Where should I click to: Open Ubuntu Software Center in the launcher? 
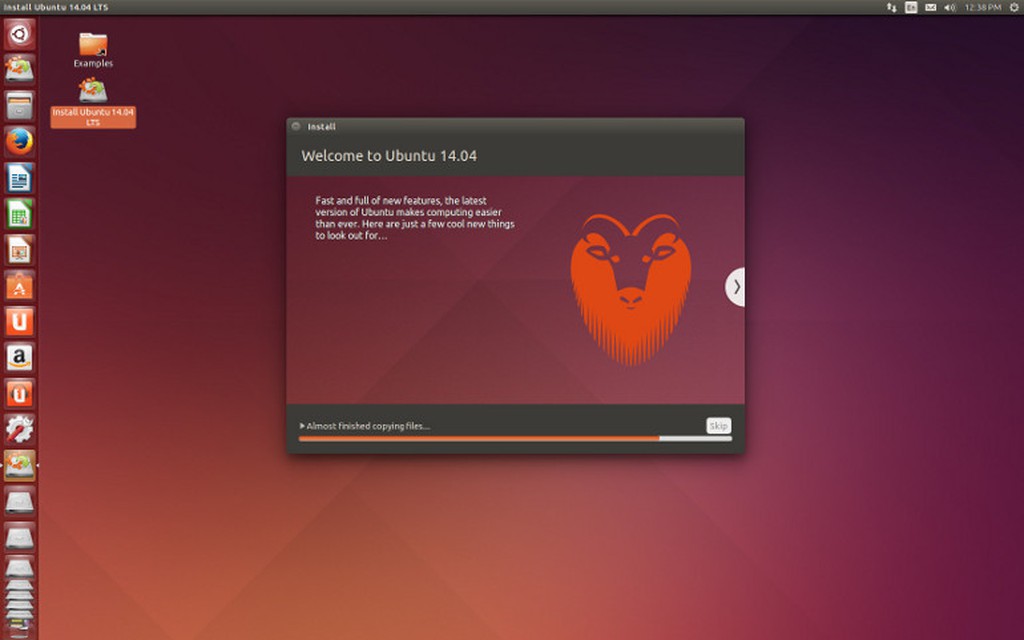[x=19, y=285]
